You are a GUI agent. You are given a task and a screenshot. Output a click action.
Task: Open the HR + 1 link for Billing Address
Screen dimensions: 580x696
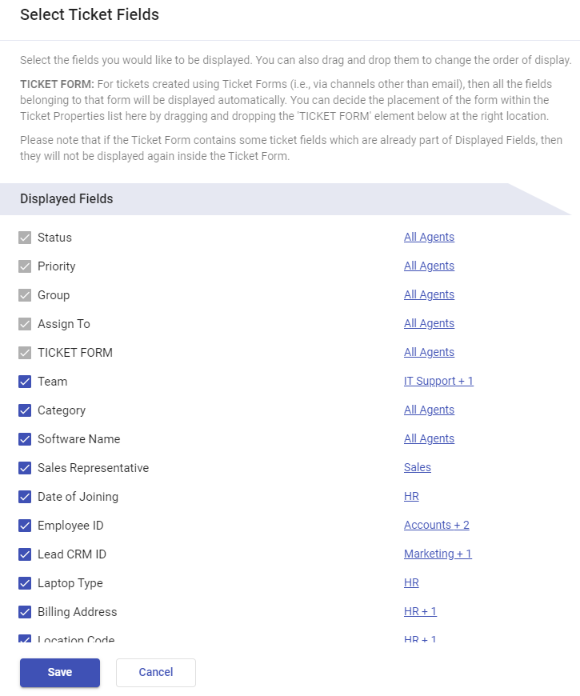pyautogui.click(x=420, y=611)
